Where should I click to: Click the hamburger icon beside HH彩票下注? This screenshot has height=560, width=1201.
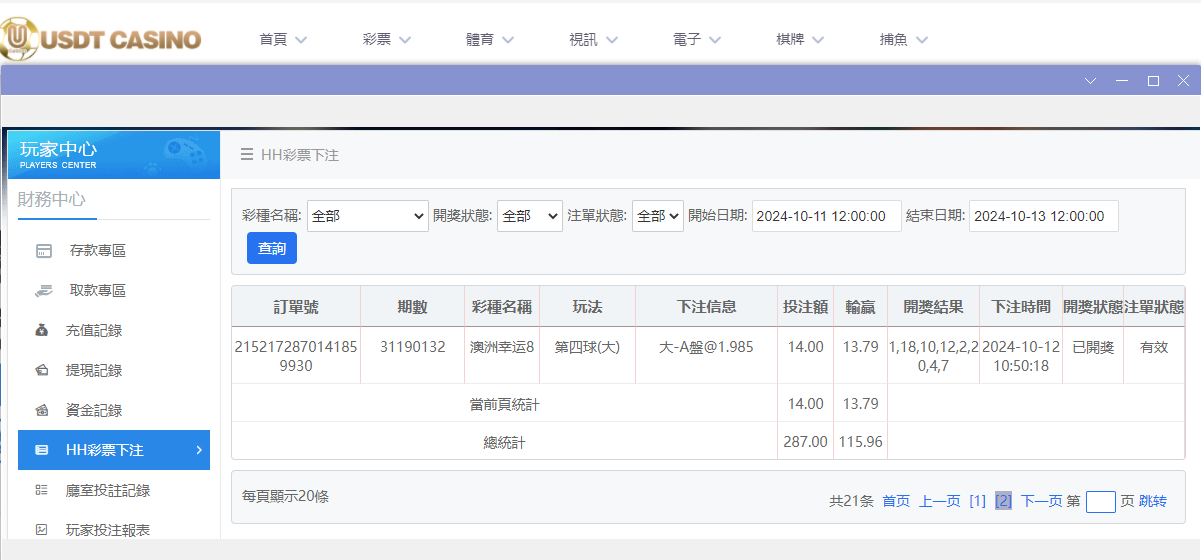pos(246,155)
